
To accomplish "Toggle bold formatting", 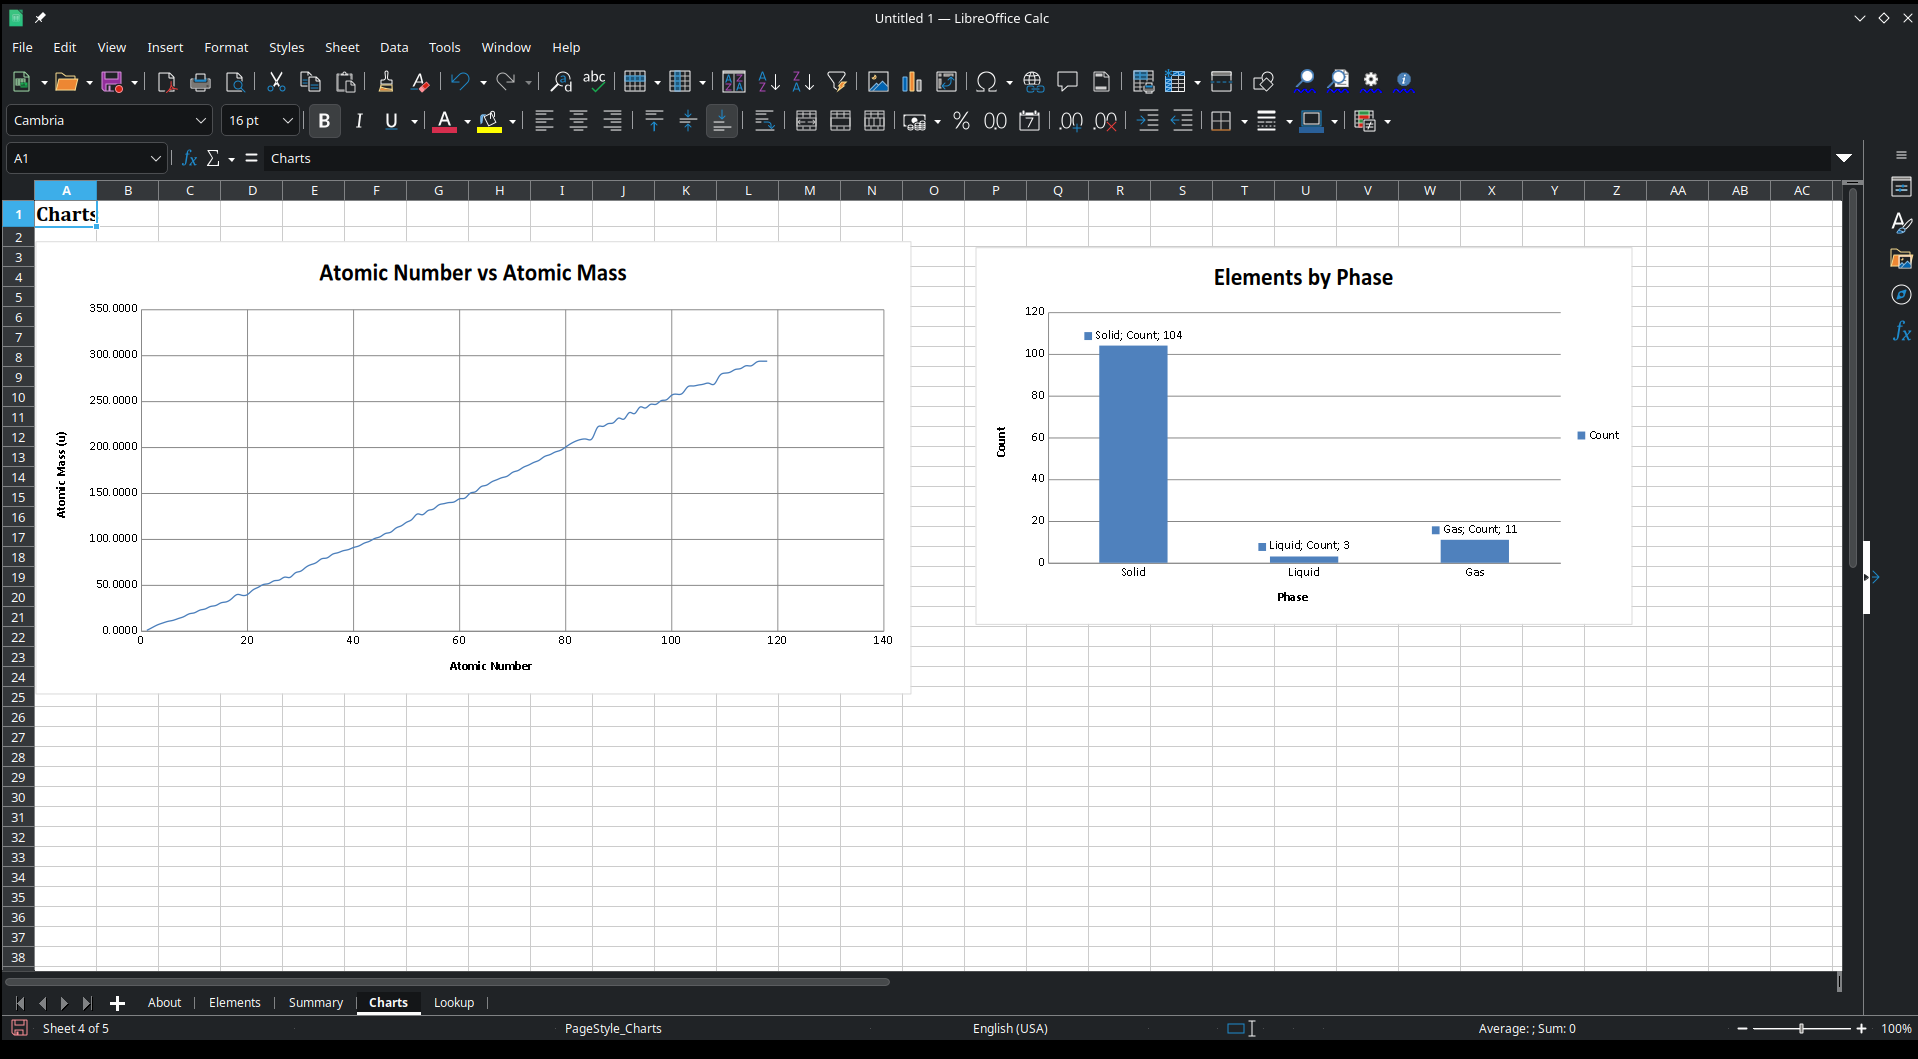I will click(324, 121).
